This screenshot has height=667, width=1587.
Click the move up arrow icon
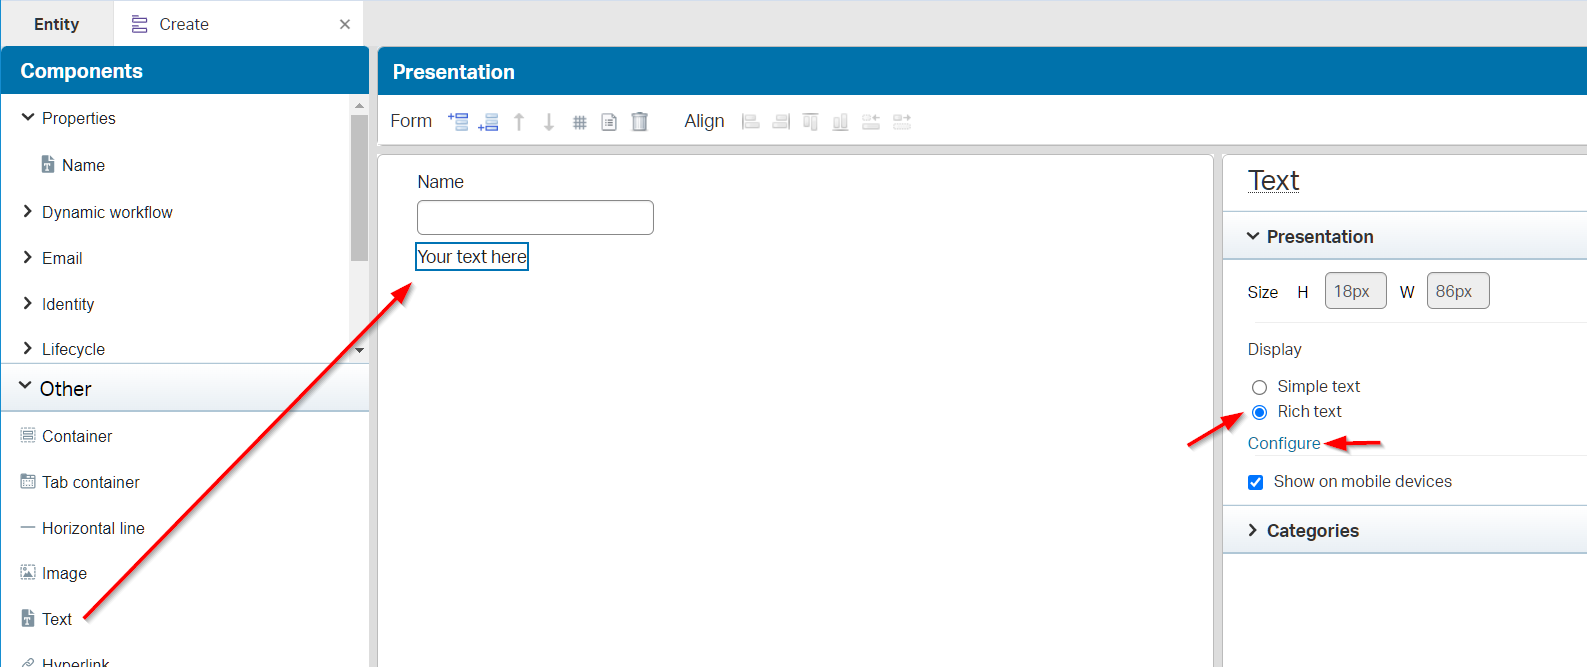coord(519,122)
